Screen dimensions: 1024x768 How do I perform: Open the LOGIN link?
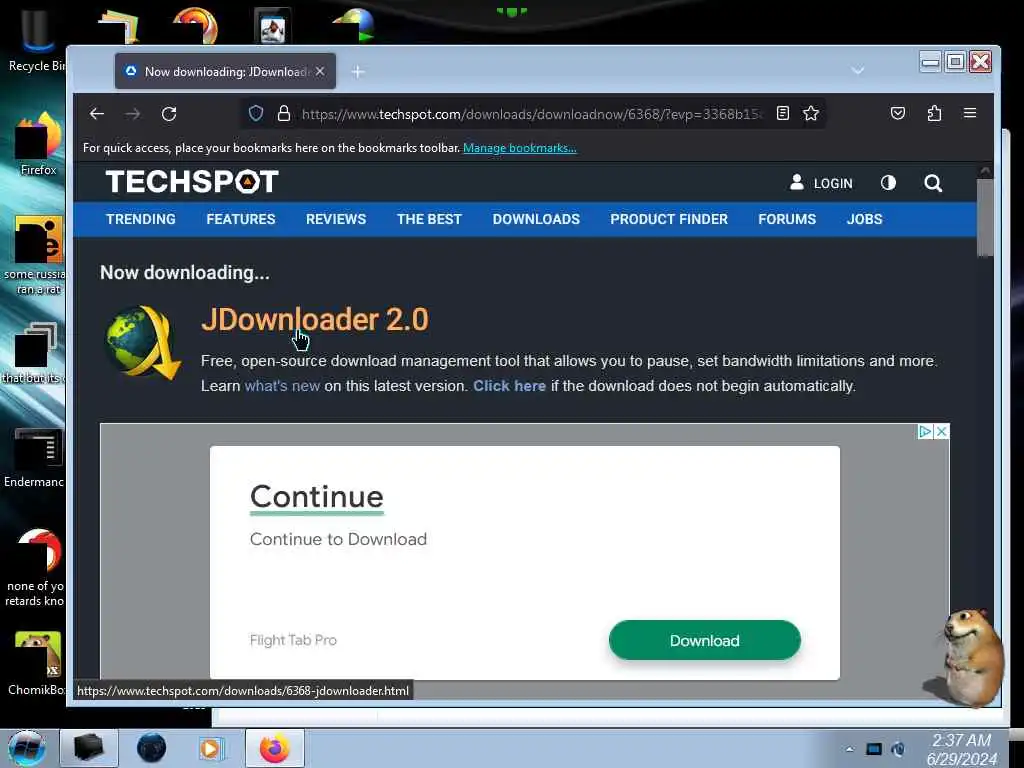coord(821,183)
